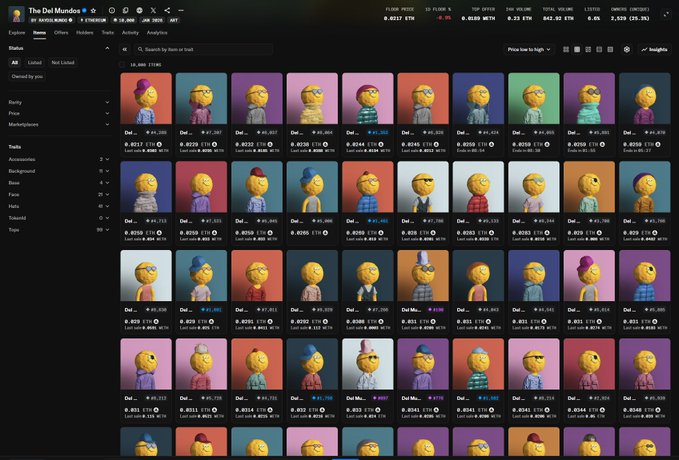Viewport: 679px width, 460px height.
Task: Open the Price low to high sort dropdown
Action: coord(529,49)
